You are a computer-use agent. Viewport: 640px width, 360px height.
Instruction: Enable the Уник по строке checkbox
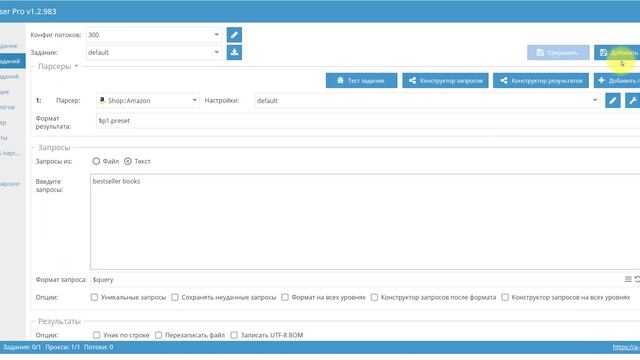[96, 335]
